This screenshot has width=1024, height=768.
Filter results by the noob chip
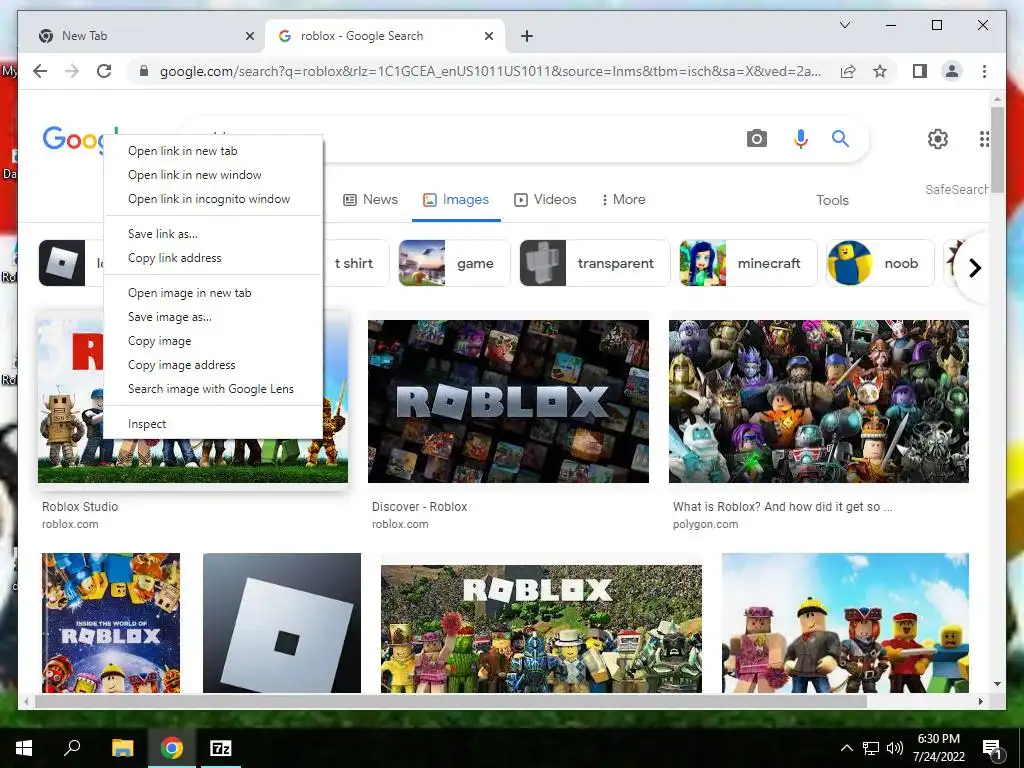[880, 263]
